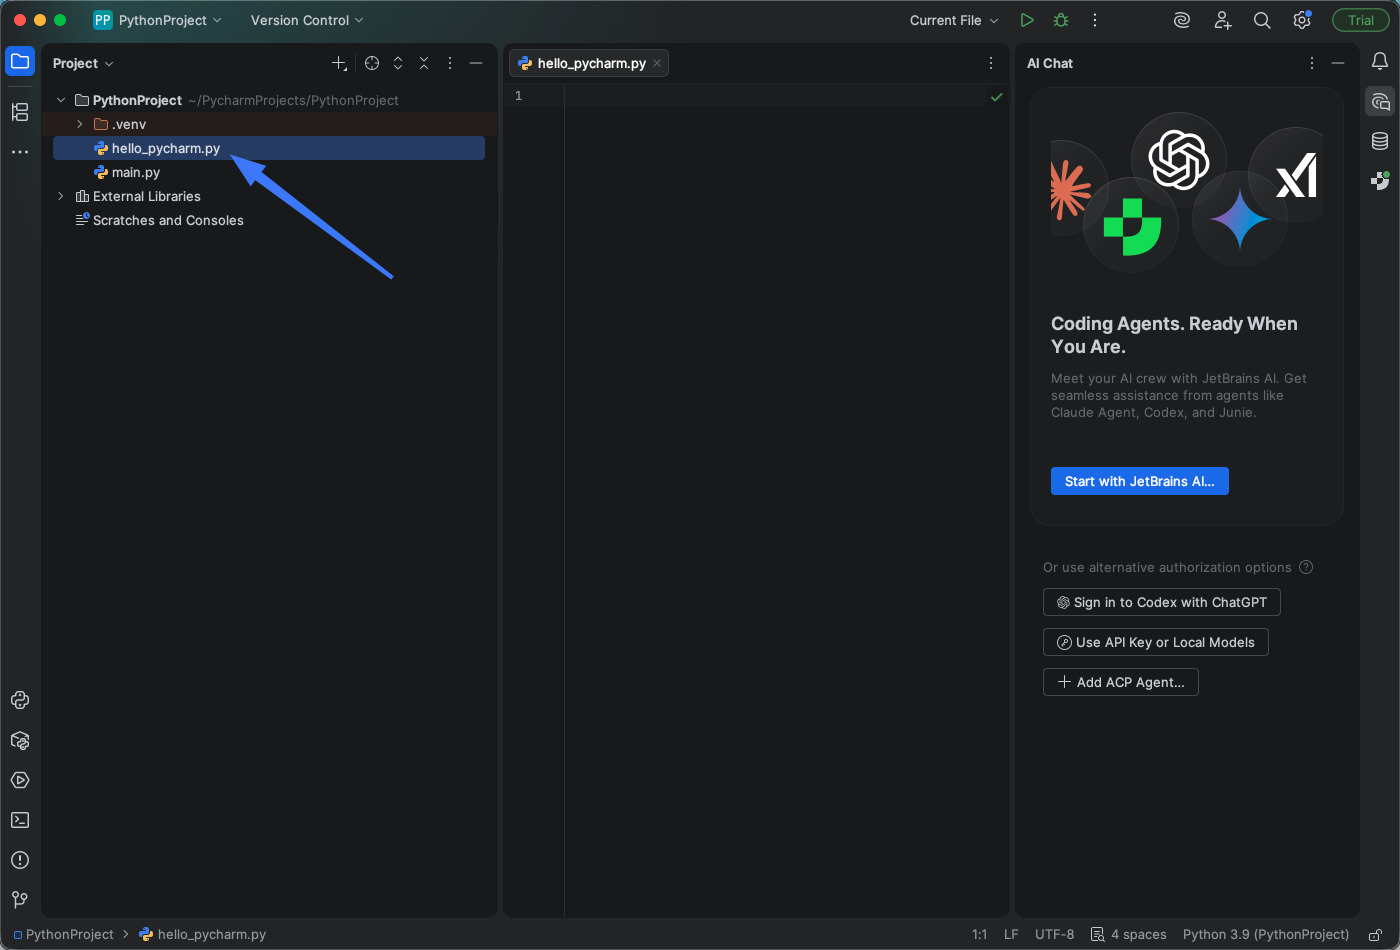Image resolution: width=1400 pixels, height=950 pixels.
Task: Open help icon beside alternative authorization options
Action: (1306, 567)
